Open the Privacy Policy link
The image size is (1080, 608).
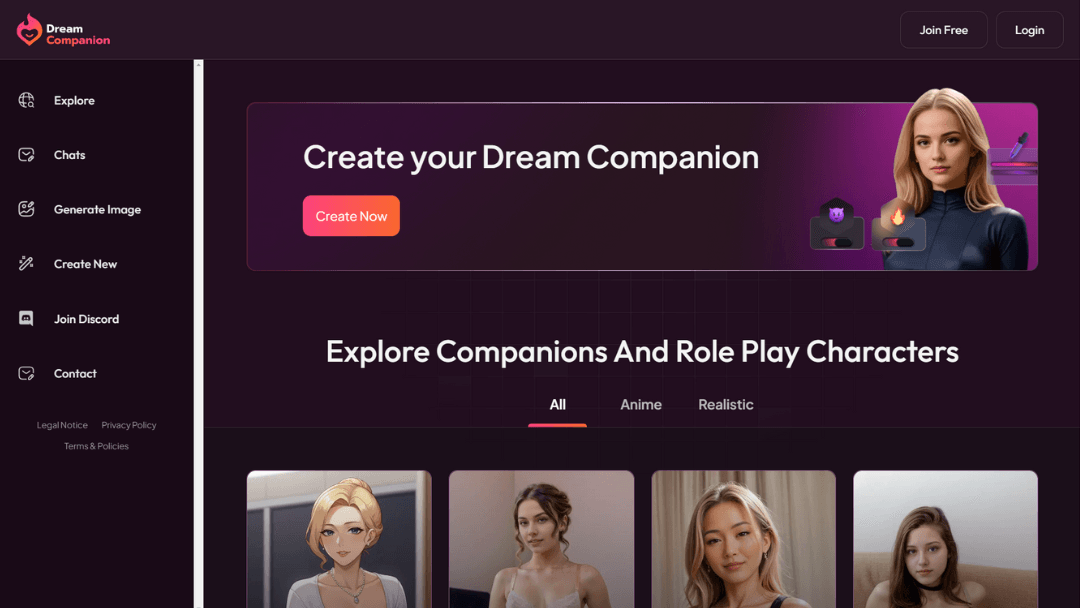click(129, 426)
